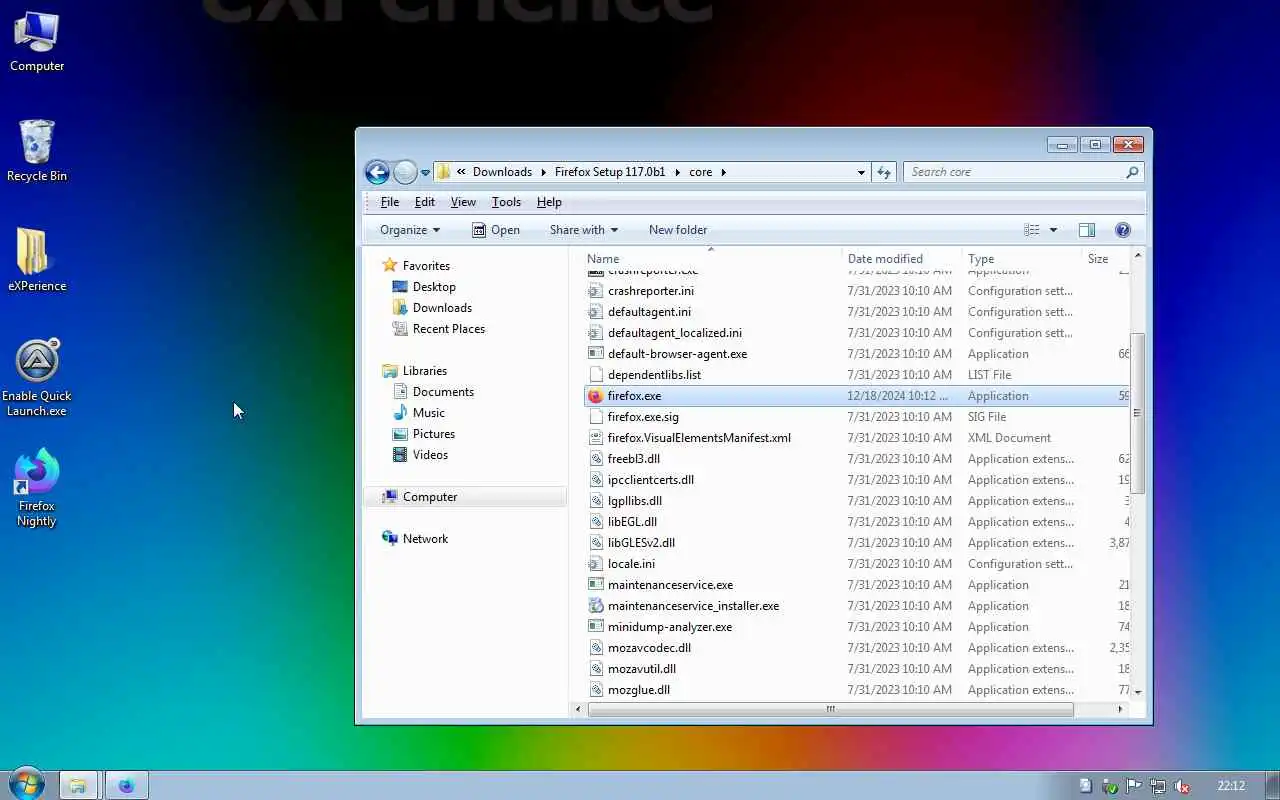Open the Help menu
Image resolution: width=1280 pixels, height=800 pixels.
(x=549, y=202)
